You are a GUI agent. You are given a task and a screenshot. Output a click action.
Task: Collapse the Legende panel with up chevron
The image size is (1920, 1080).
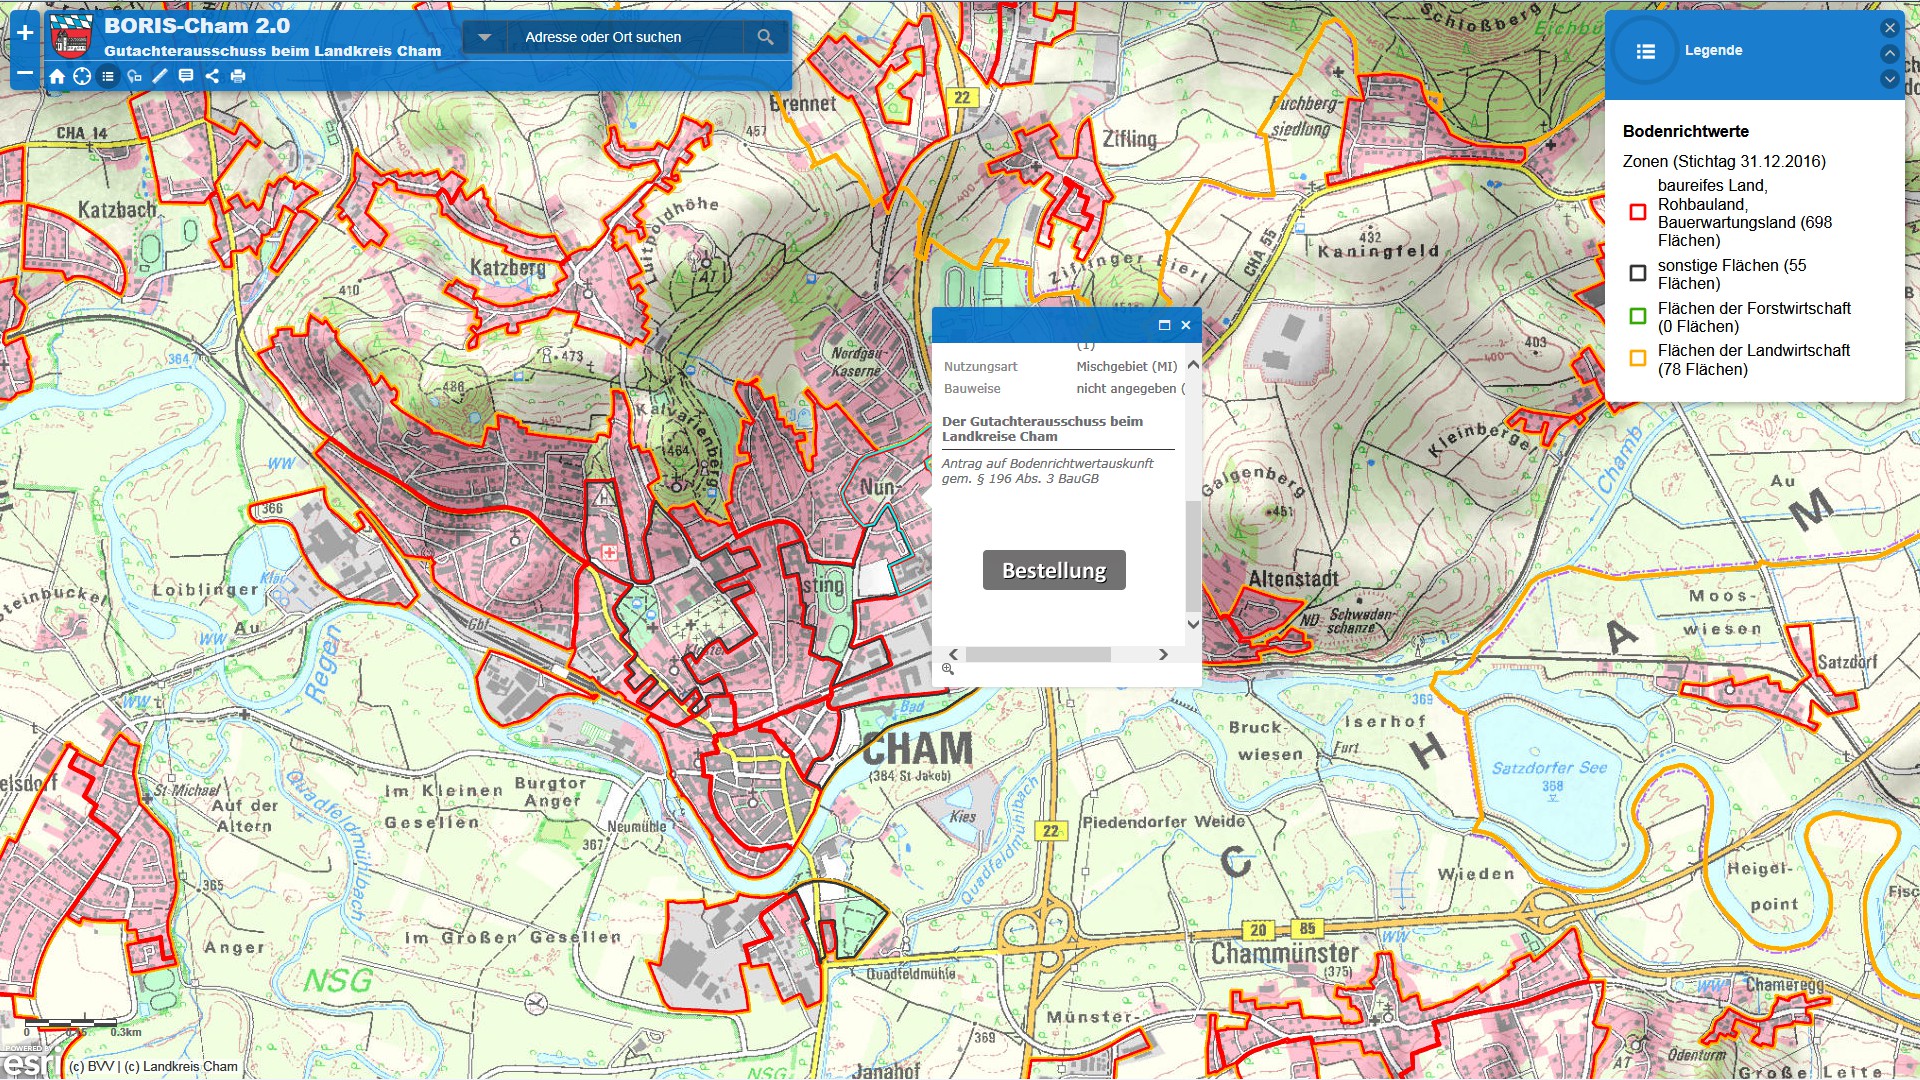[x=1890, y=53]
